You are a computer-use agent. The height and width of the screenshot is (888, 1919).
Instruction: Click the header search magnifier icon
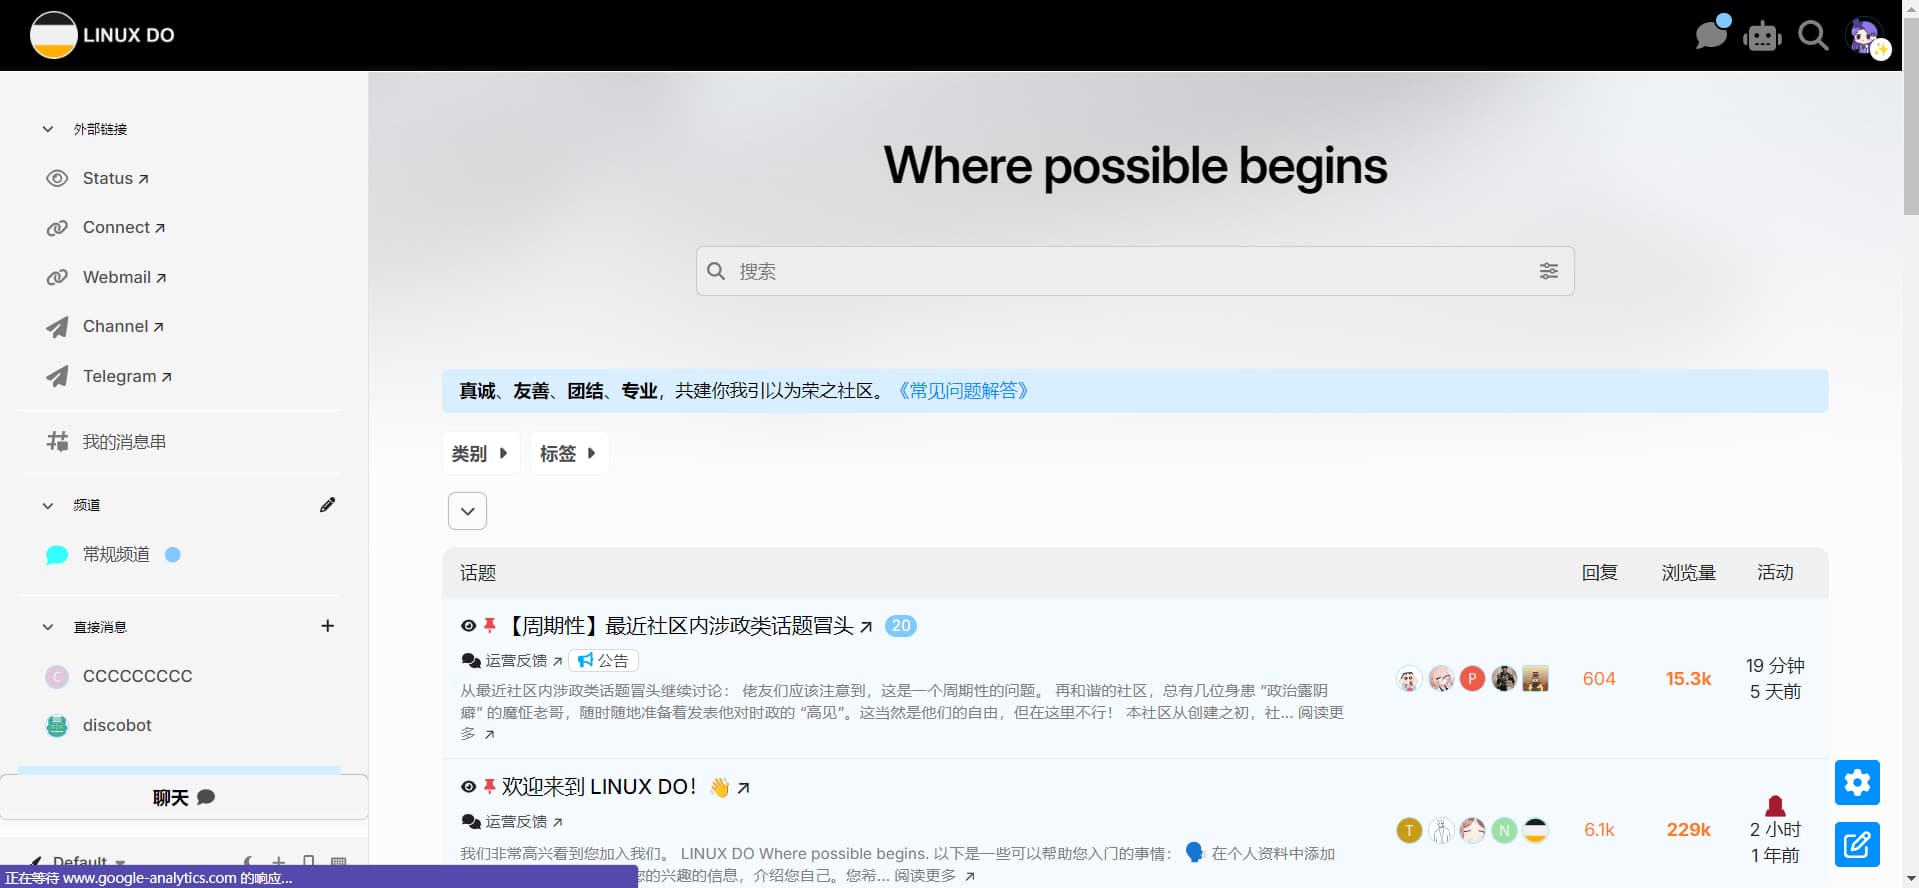[x=1813, y=36]
